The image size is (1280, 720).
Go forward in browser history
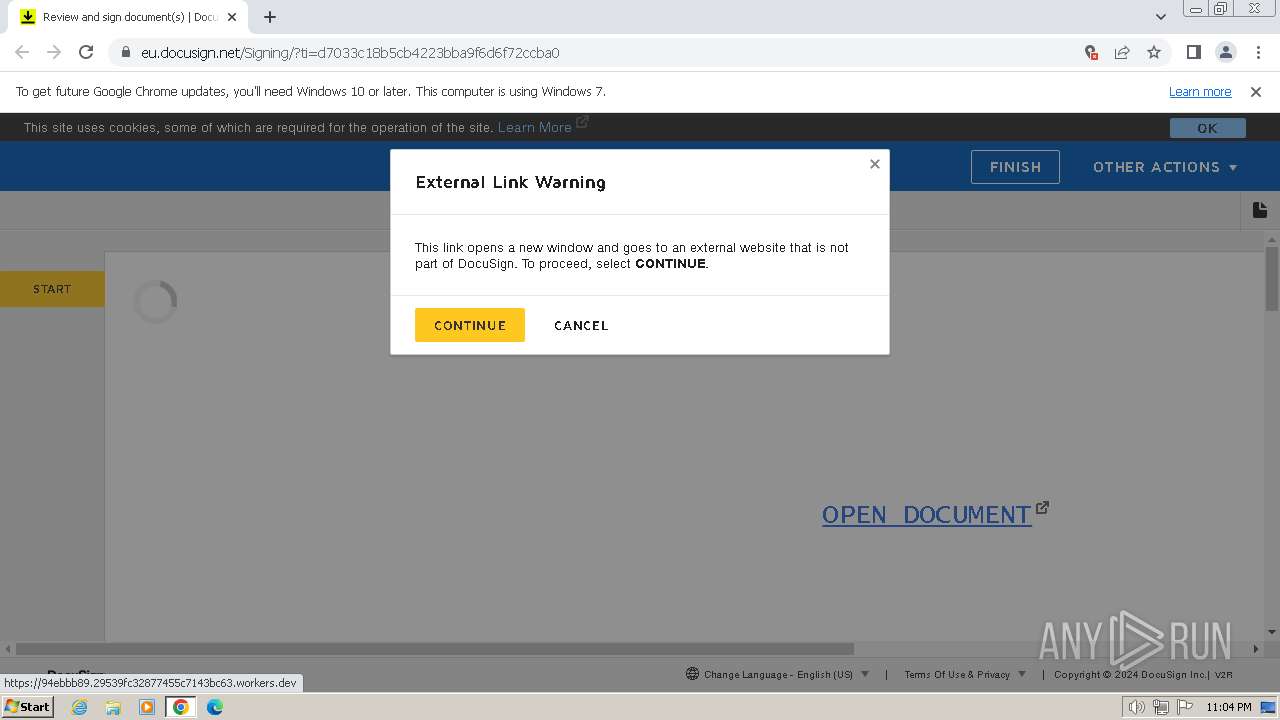pos(54,52)
